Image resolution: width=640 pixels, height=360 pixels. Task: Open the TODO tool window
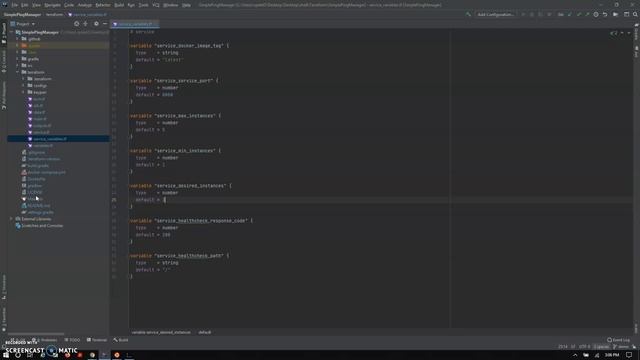pyautogui.click(x=72, y=340)
